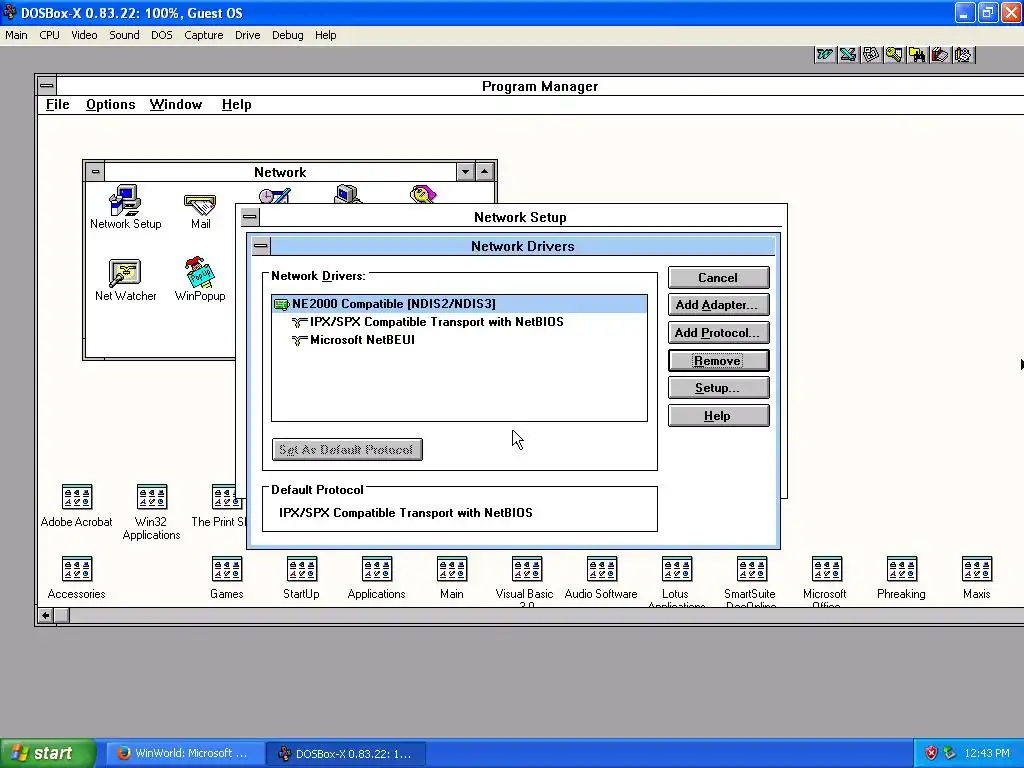This screenshot has width=1024, height=768.
Task: Open DOSBox-X Video menu
Action: coord(84,35)
